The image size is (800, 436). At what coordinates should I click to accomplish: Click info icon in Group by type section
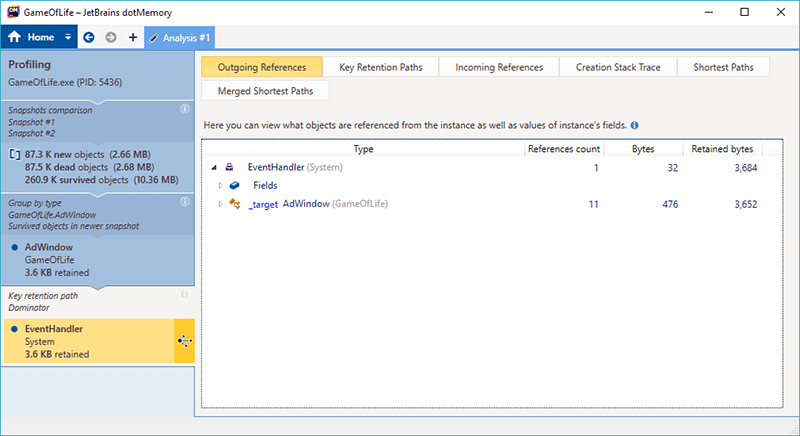tap(185, 201)
